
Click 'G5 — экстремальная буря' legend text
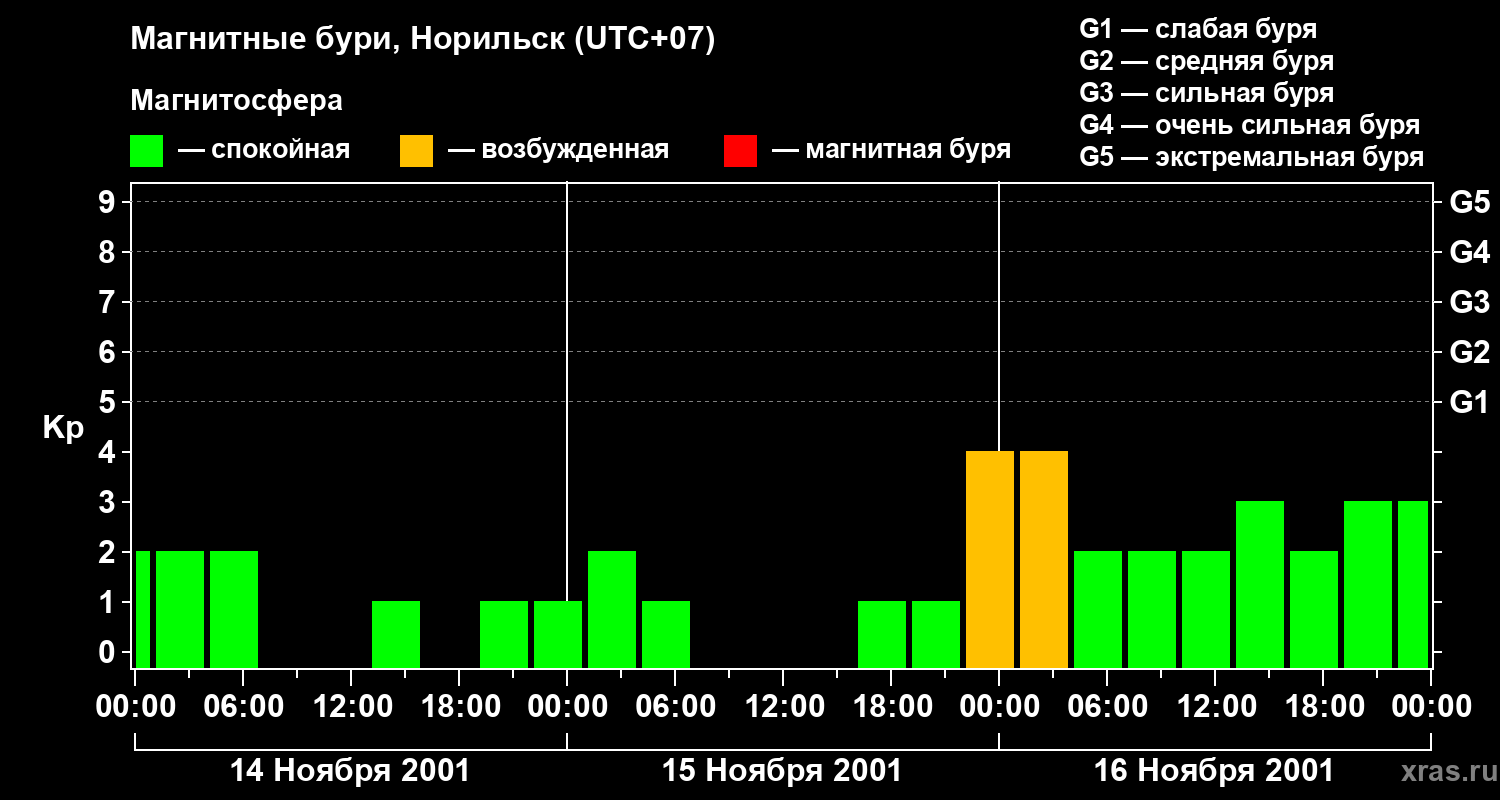(1251, 158)
